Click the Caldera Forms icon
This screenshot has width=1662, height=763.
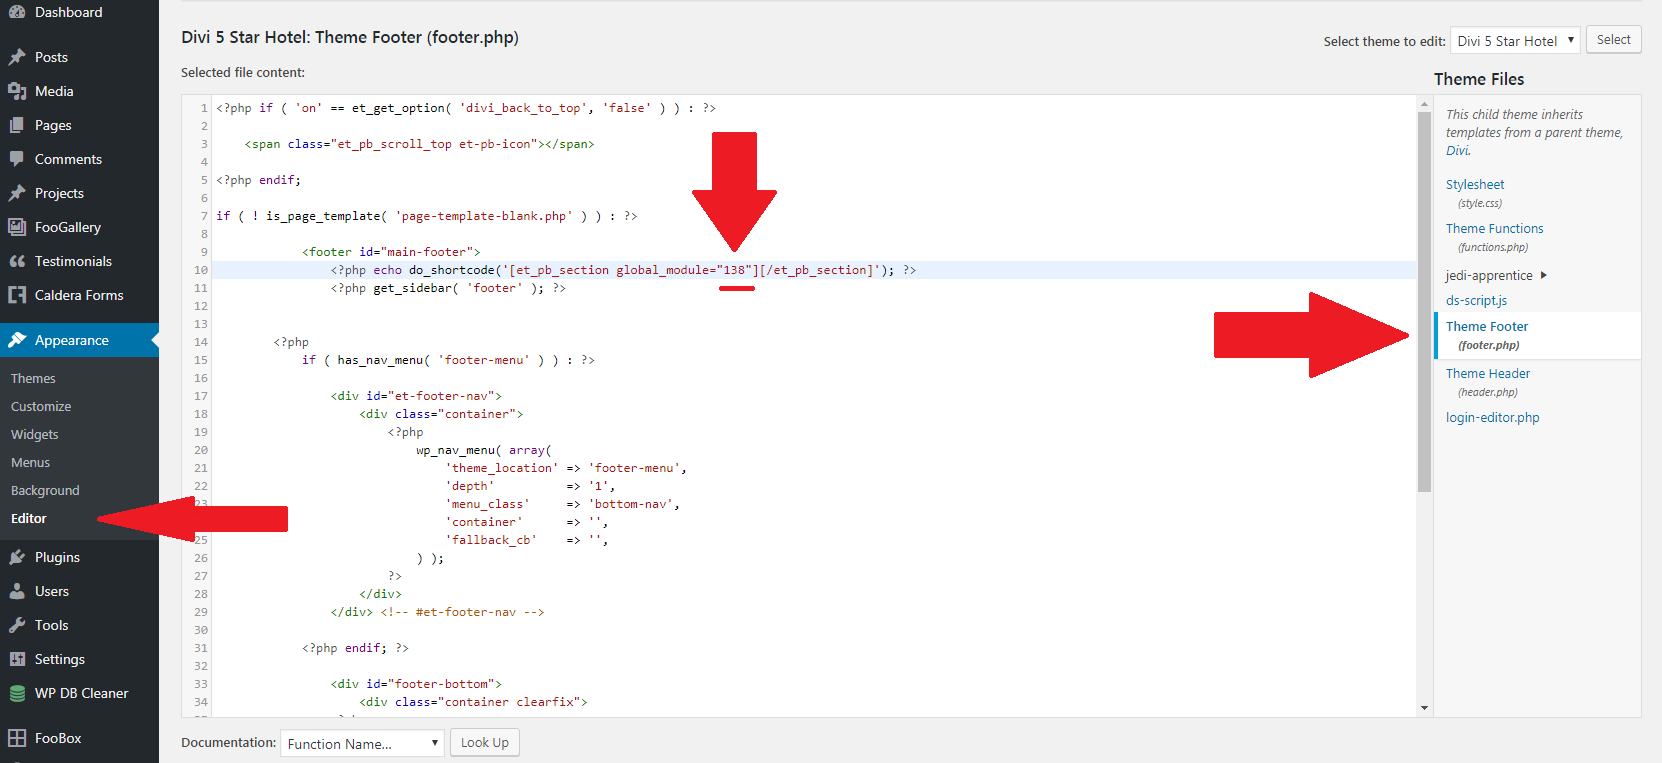point(17,295)
